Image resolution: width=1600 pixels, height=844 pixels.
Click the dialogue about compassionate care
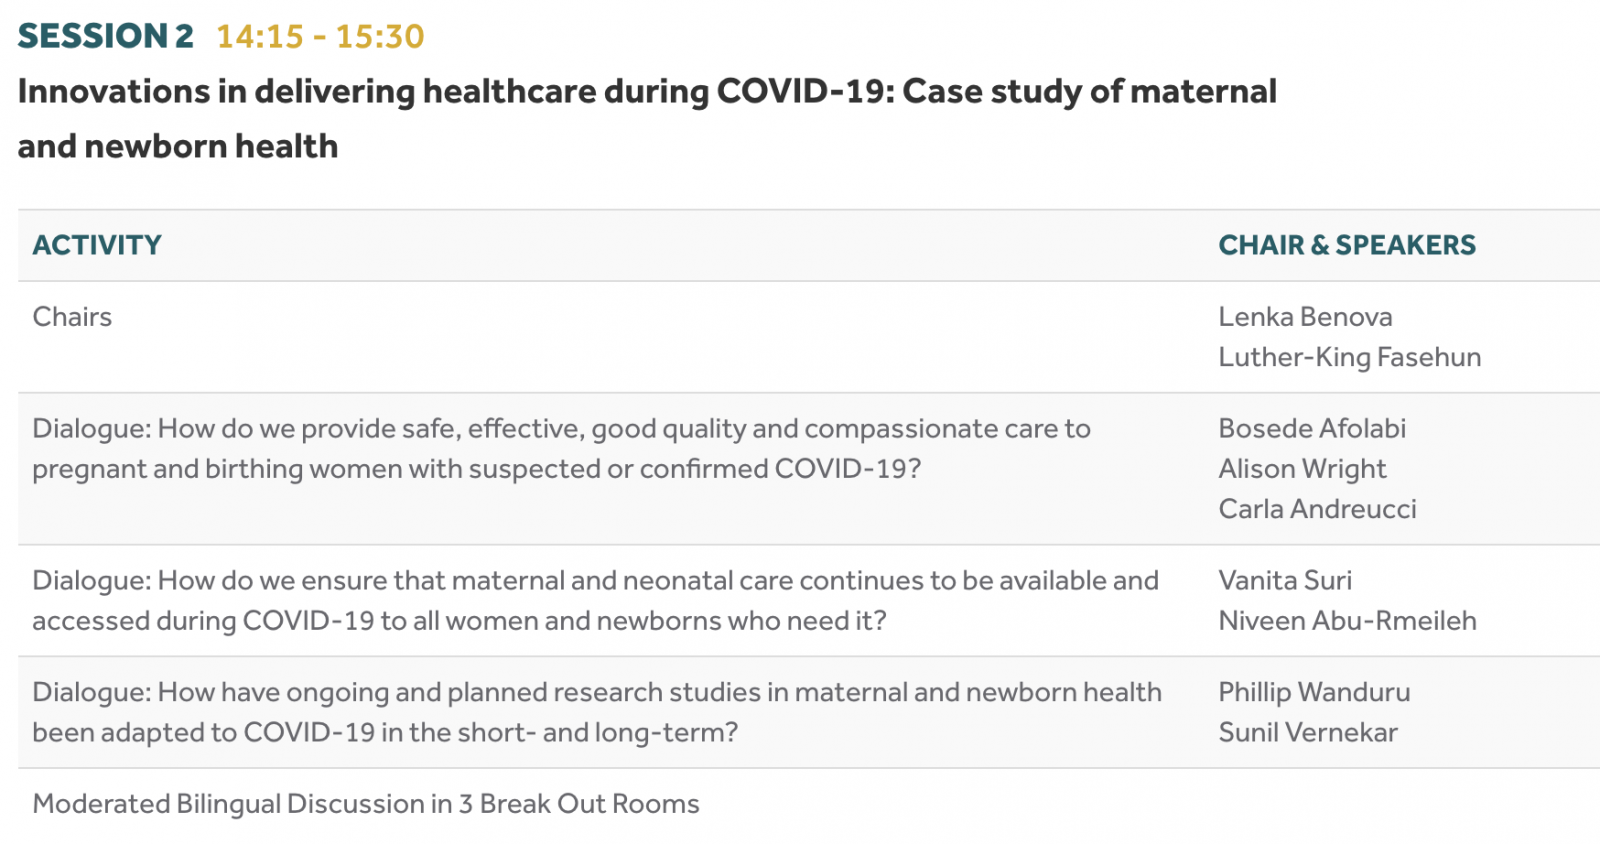(x=561, y=449)
